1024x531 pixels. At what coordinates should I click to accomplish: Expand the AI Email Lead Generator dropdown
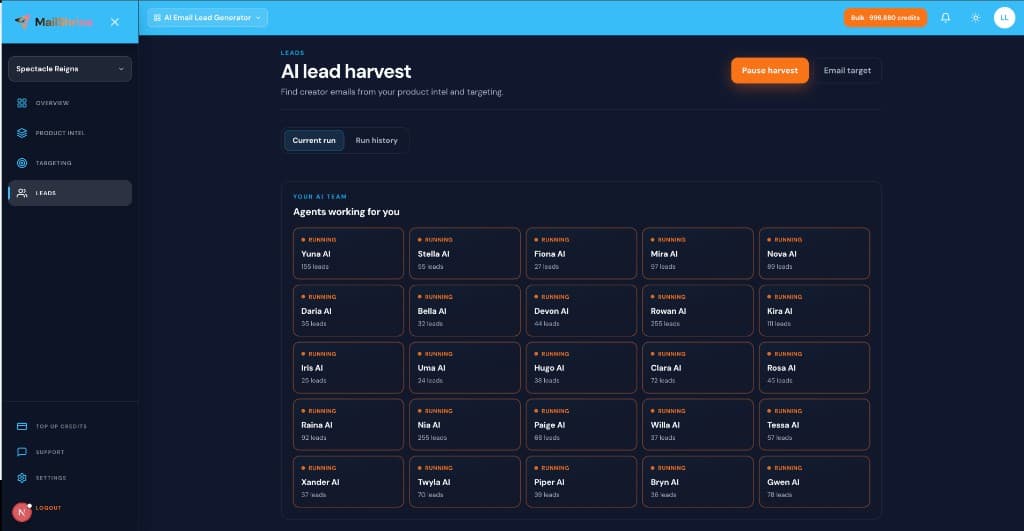pyautogui.click(x=208, y=18)
